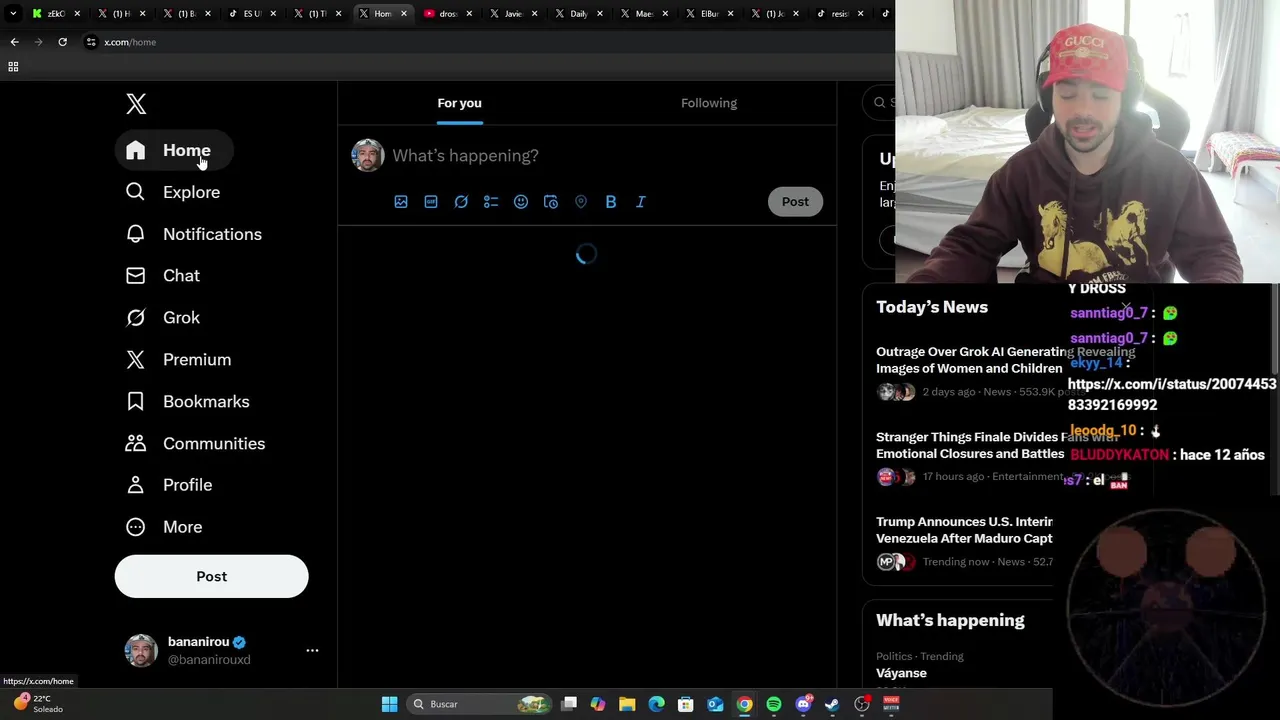Open Microsoft Edge from the taskbar
The height and width of the screenshot is (720, 1280).
(656, 704)
